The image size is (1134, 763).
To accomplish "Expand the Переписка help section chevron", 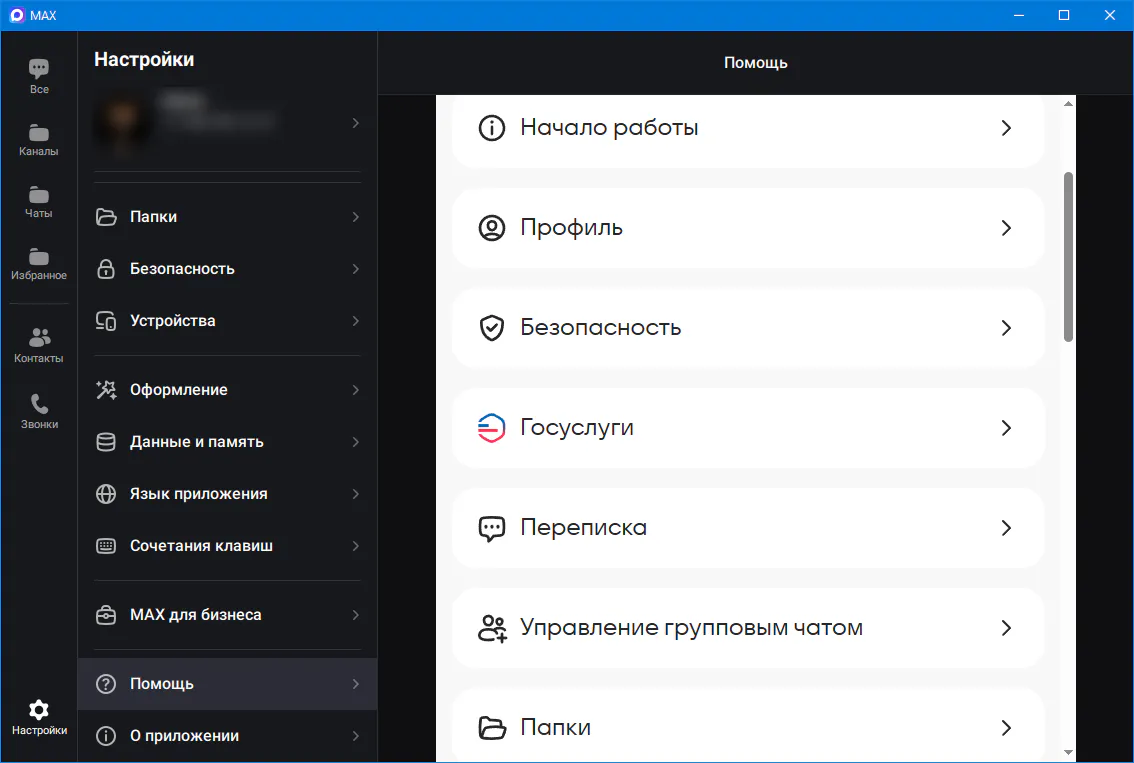I will (x=1006, y=528).
